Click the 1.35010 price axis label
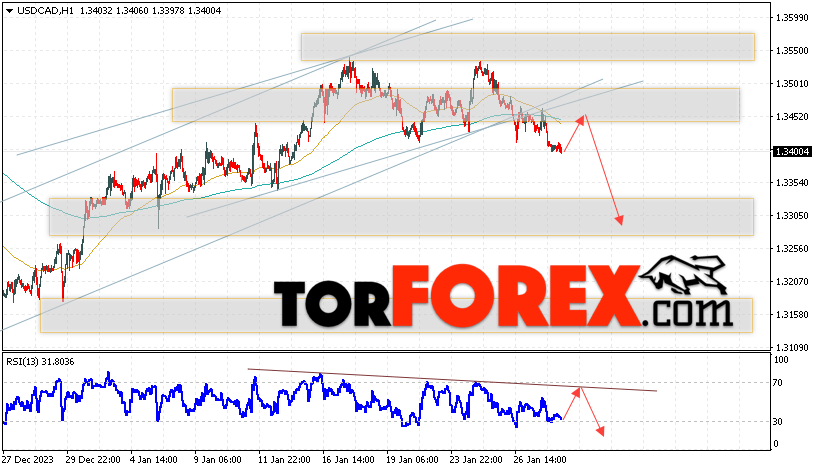The image size is (816, 471). [792, 83]
